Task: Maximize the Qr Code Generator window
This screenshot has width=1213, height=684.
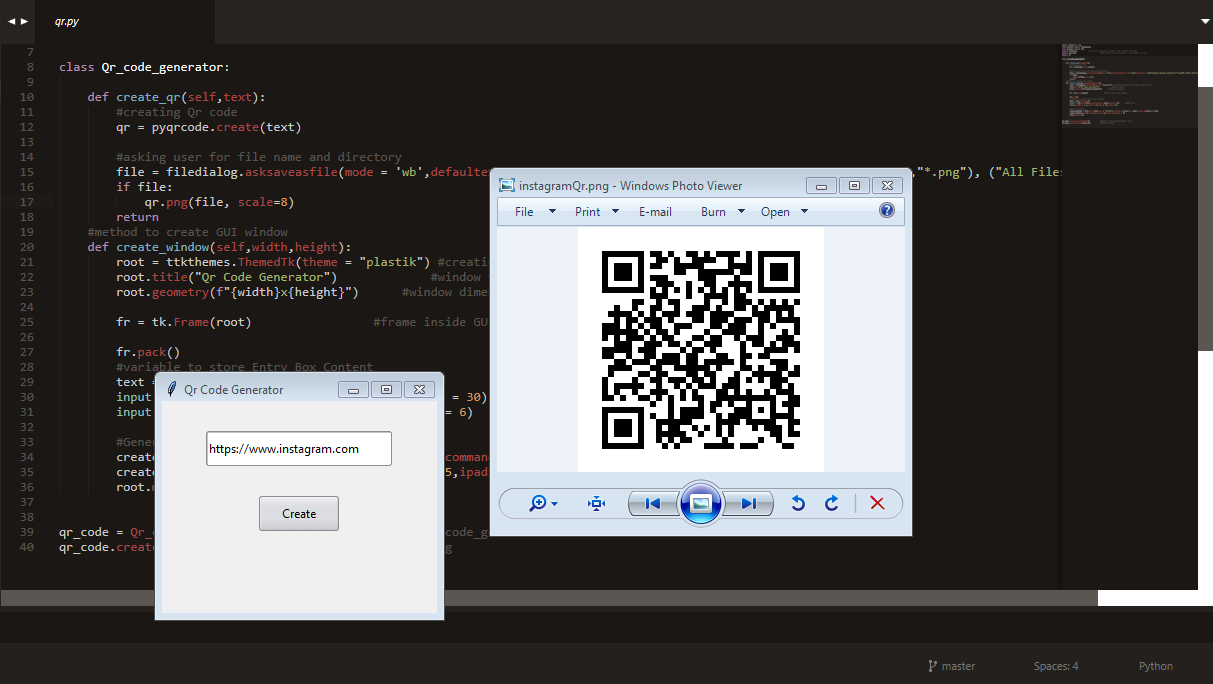Action: coord(386,389)
